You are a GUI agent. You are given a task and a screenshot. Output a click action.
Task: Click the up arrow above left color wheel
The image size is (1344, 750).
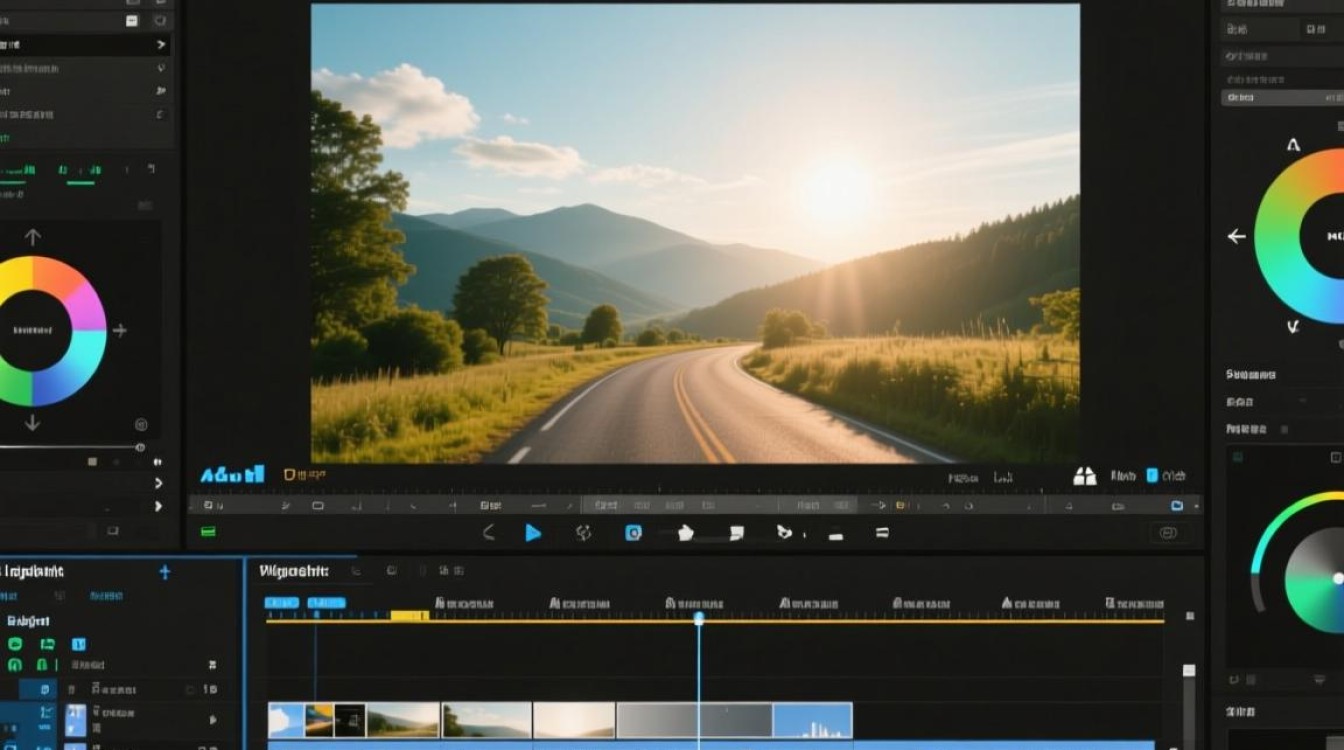(x=33, y=237)
